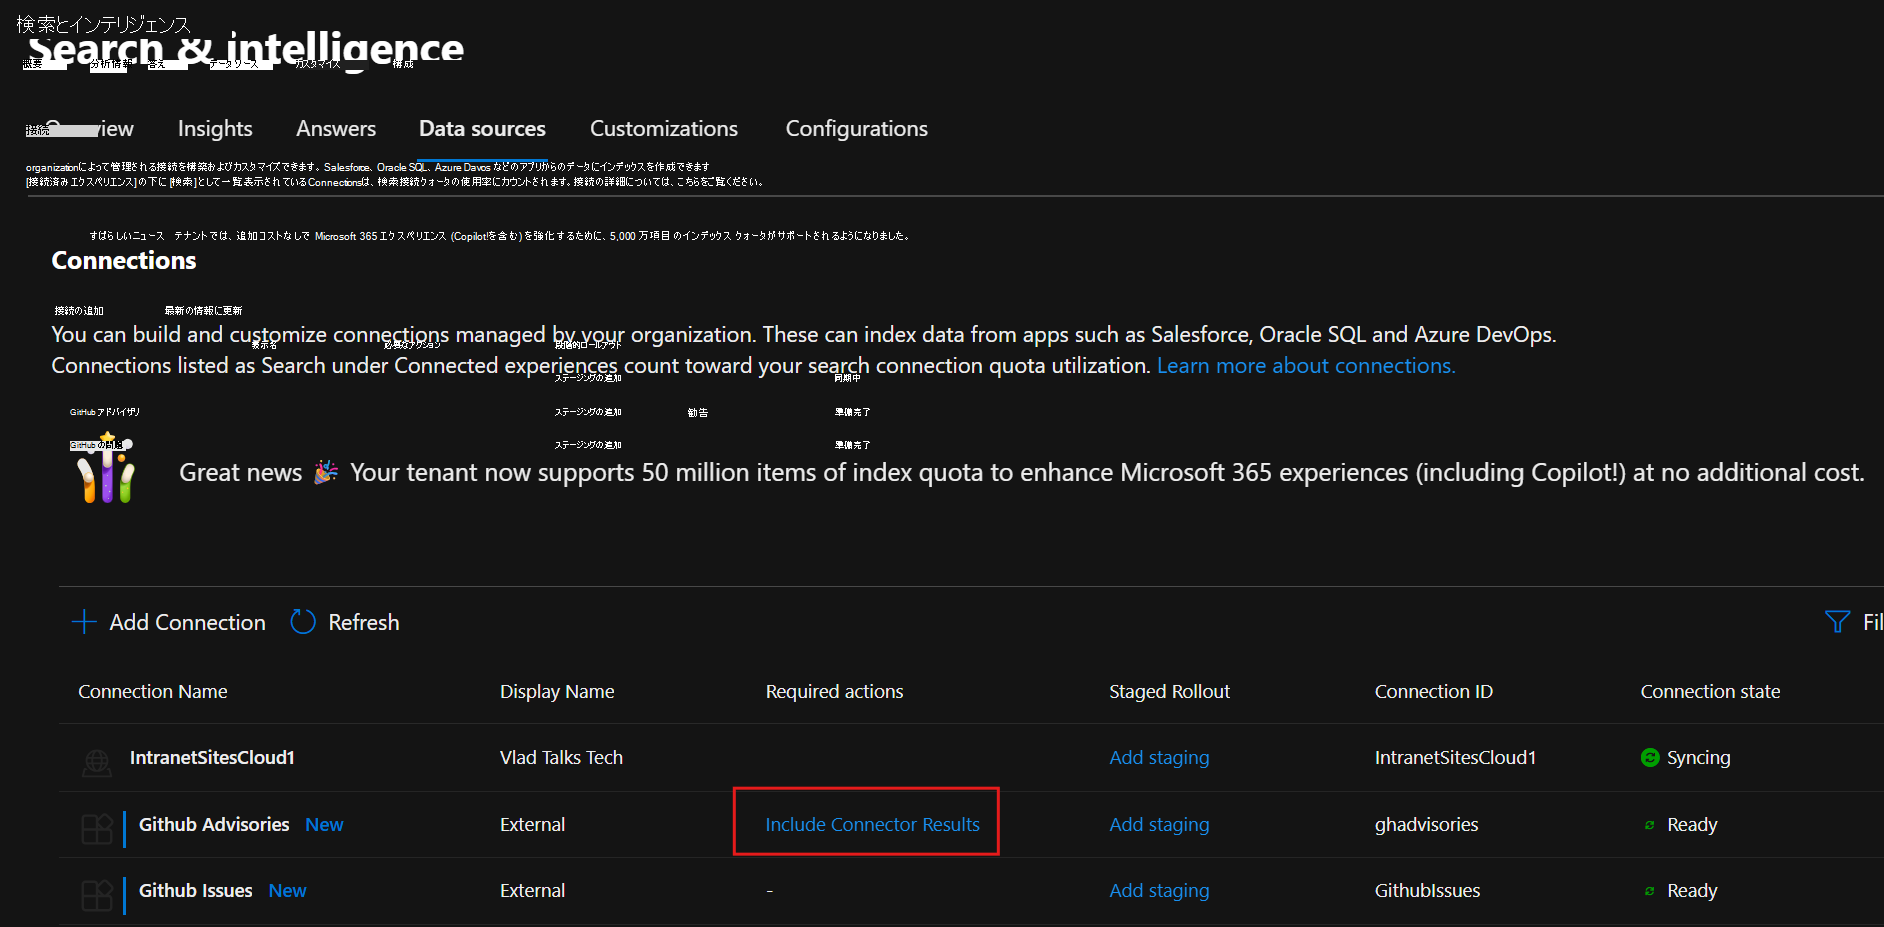
Task: Click the Vlad Talks Tech display name
Action: coord(561,758)
